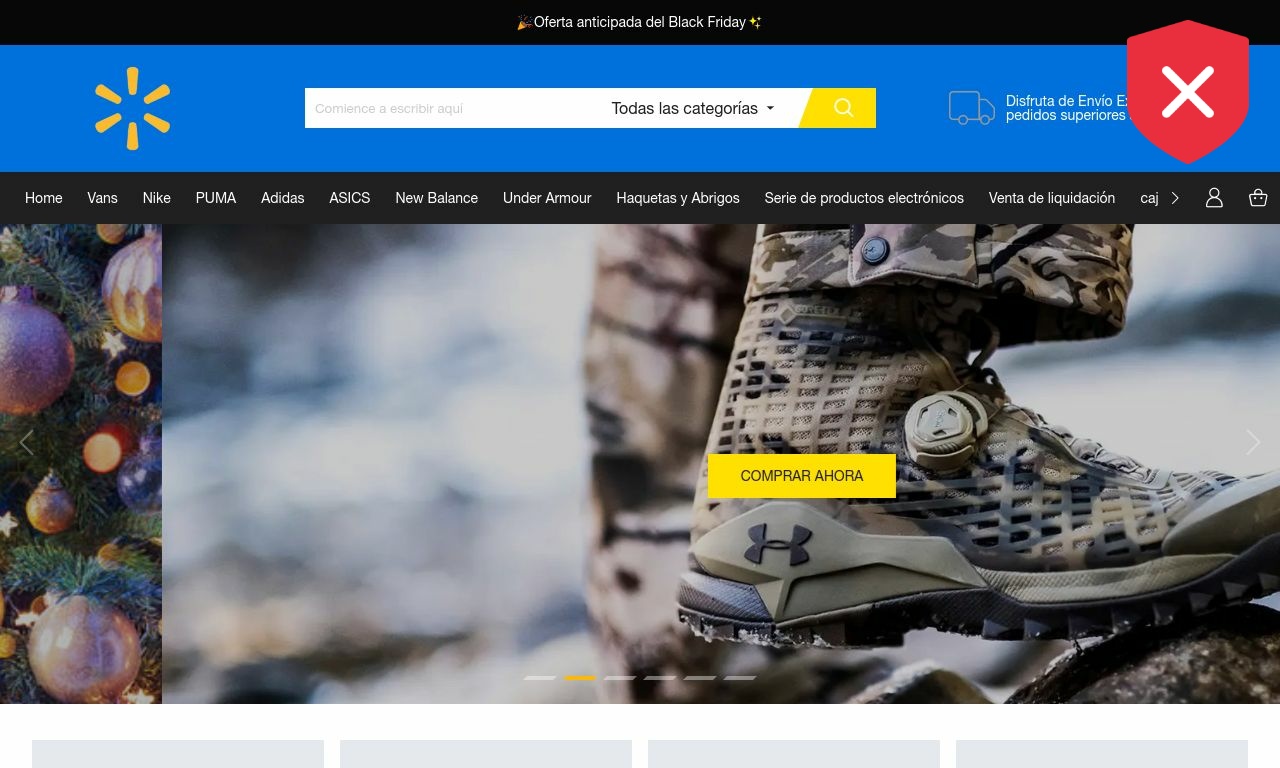Screen dimensions: 1280x768
Task: Open the Under Armour category
Action: tap(547, 198)
